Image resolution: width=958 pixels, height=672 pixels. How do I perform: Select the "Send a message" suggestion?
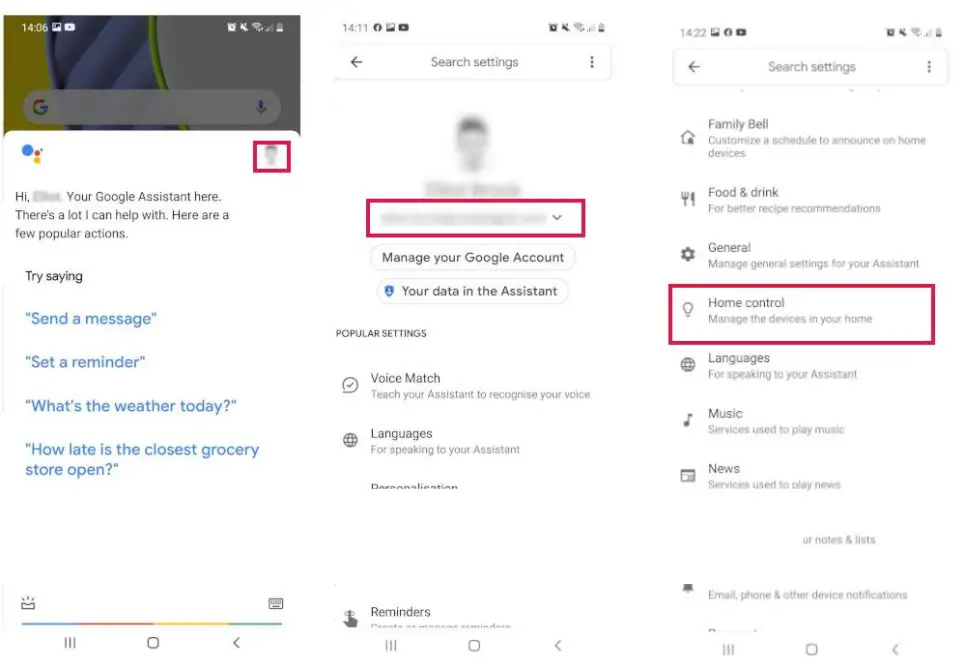pos(90,318)
